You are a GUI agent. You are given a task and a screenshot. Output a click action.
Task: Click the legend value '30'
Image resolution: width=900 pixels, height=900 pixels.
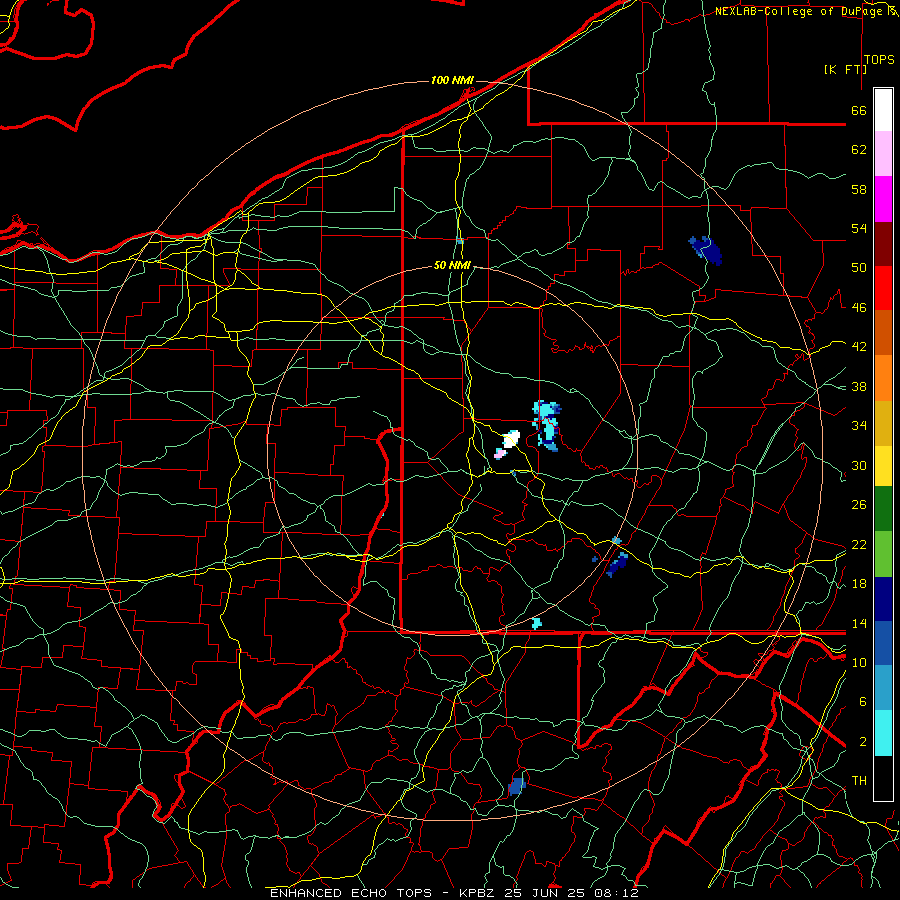pos(859,465)
